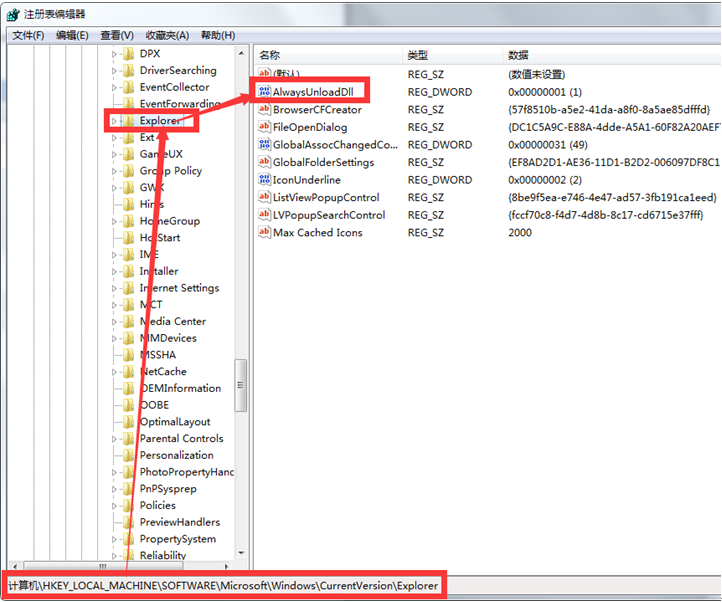
Task: Expand the DPX tree node
Action: click(x=114, y=54)
